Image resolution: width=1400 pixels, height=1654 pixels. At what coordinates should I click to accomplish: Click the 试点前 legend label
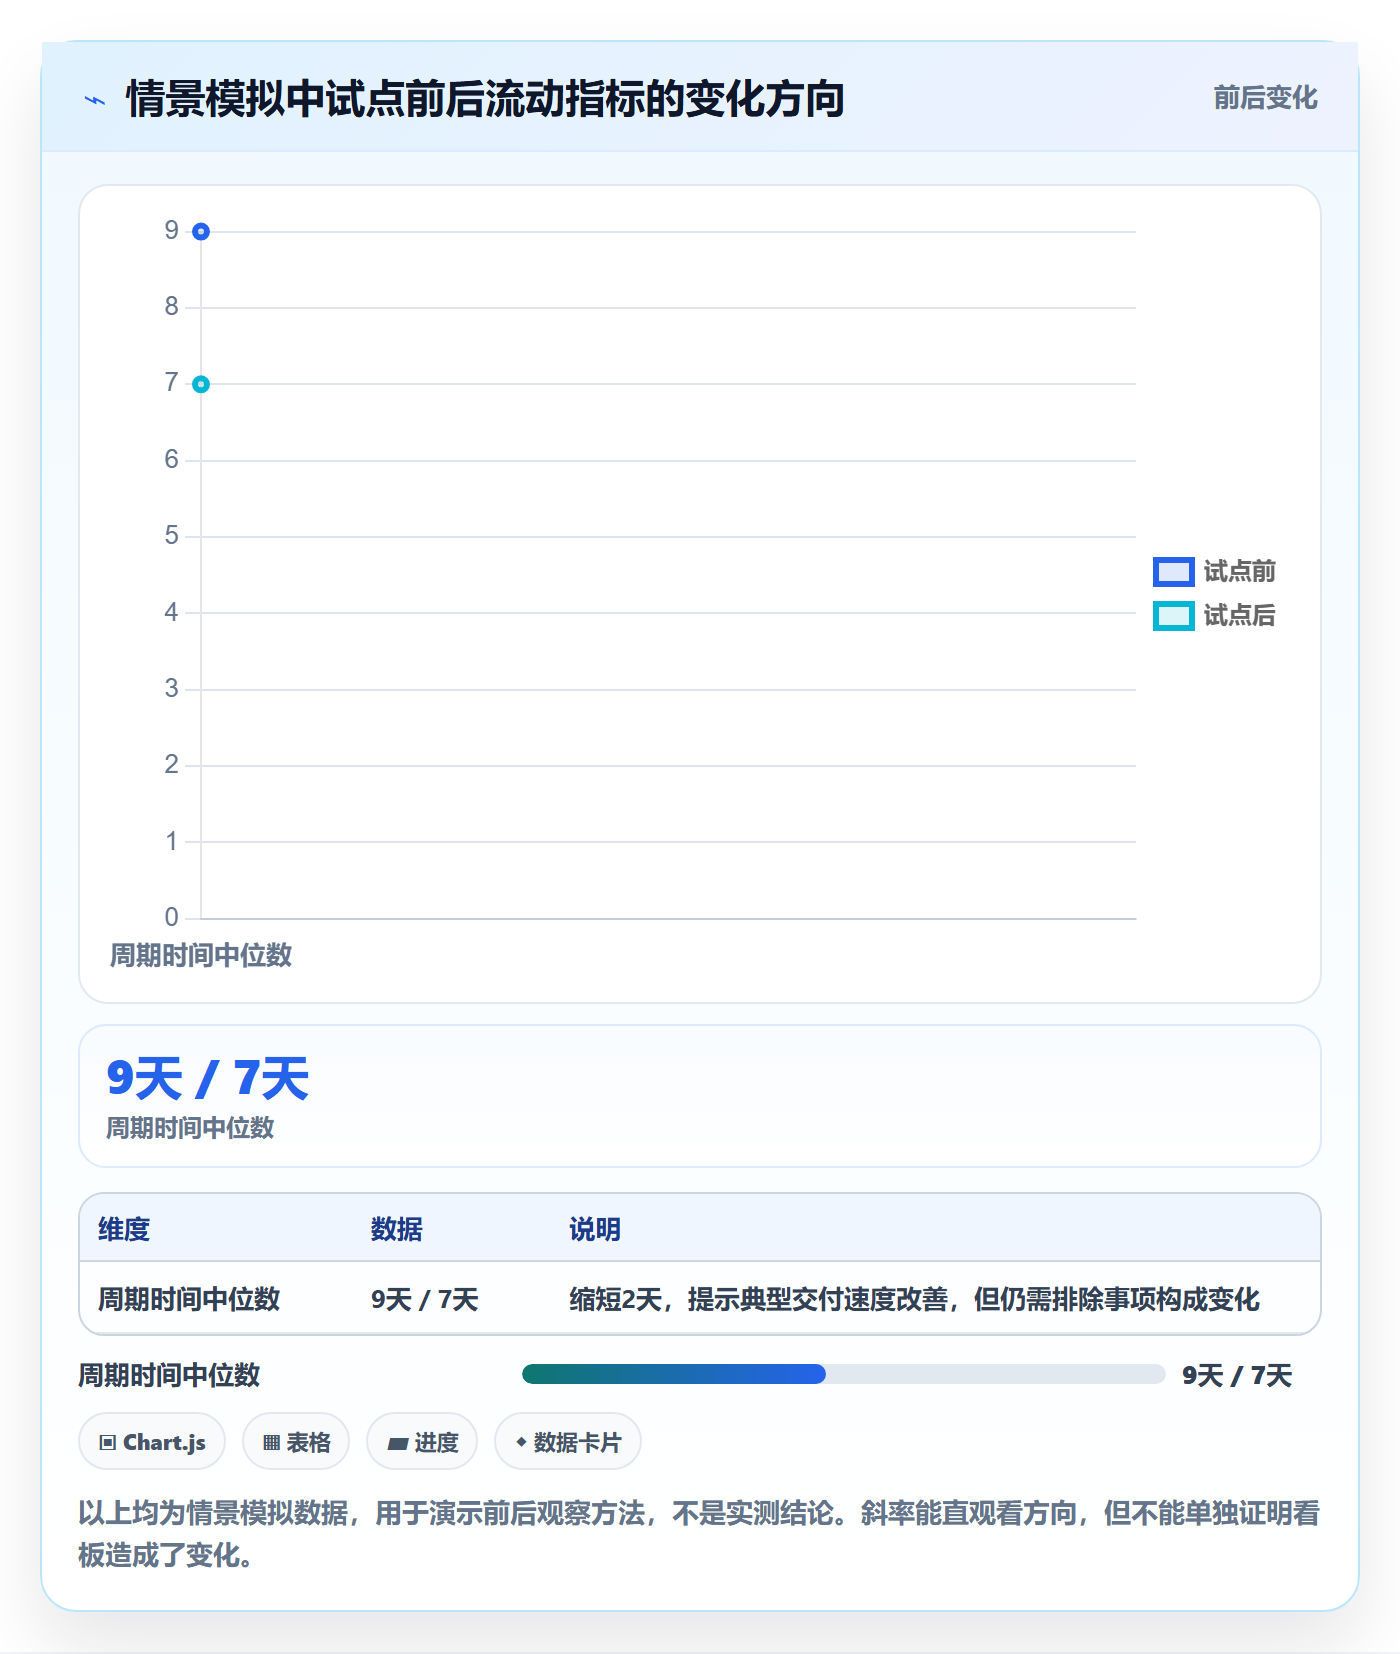[x=1239, y=572]
